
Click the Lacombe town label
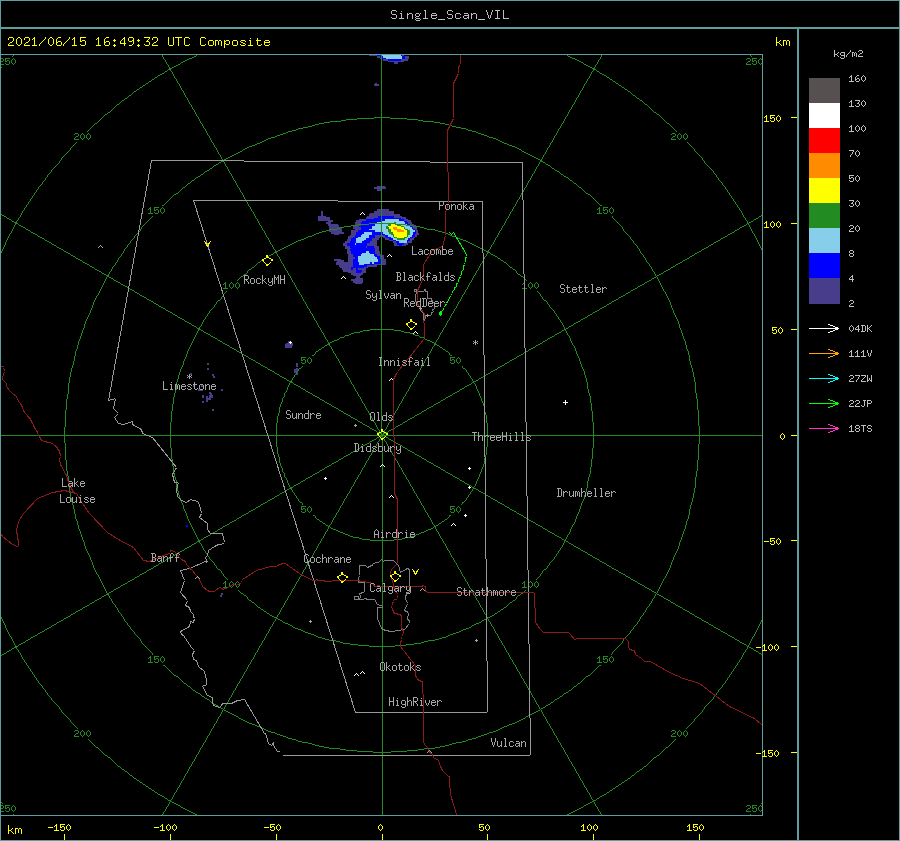click(432, 251)
